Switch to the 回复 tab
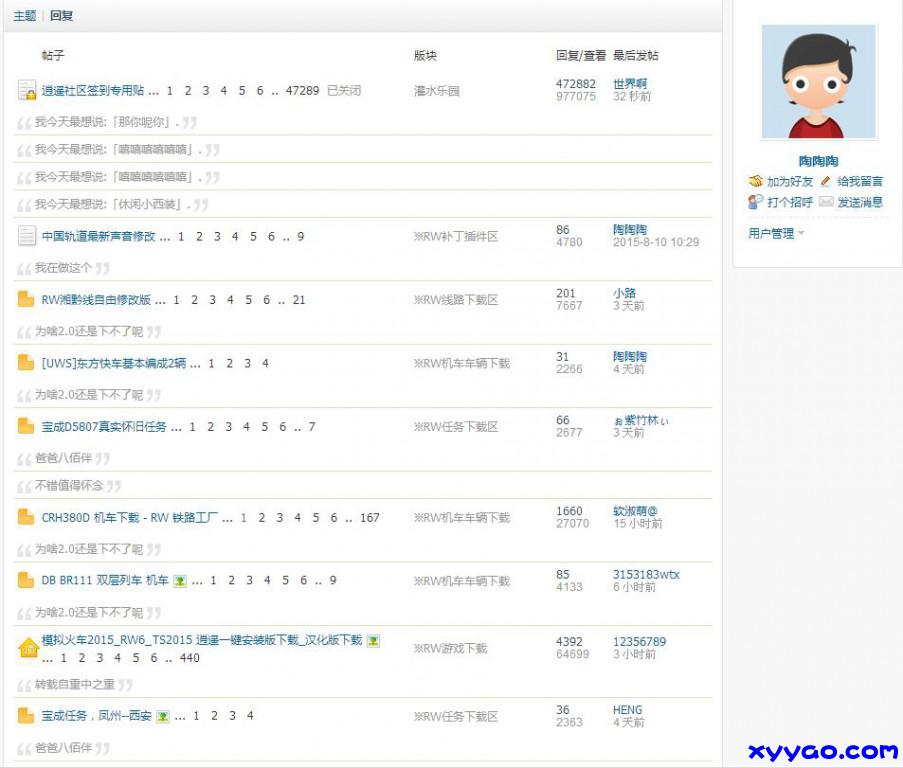 61,16
